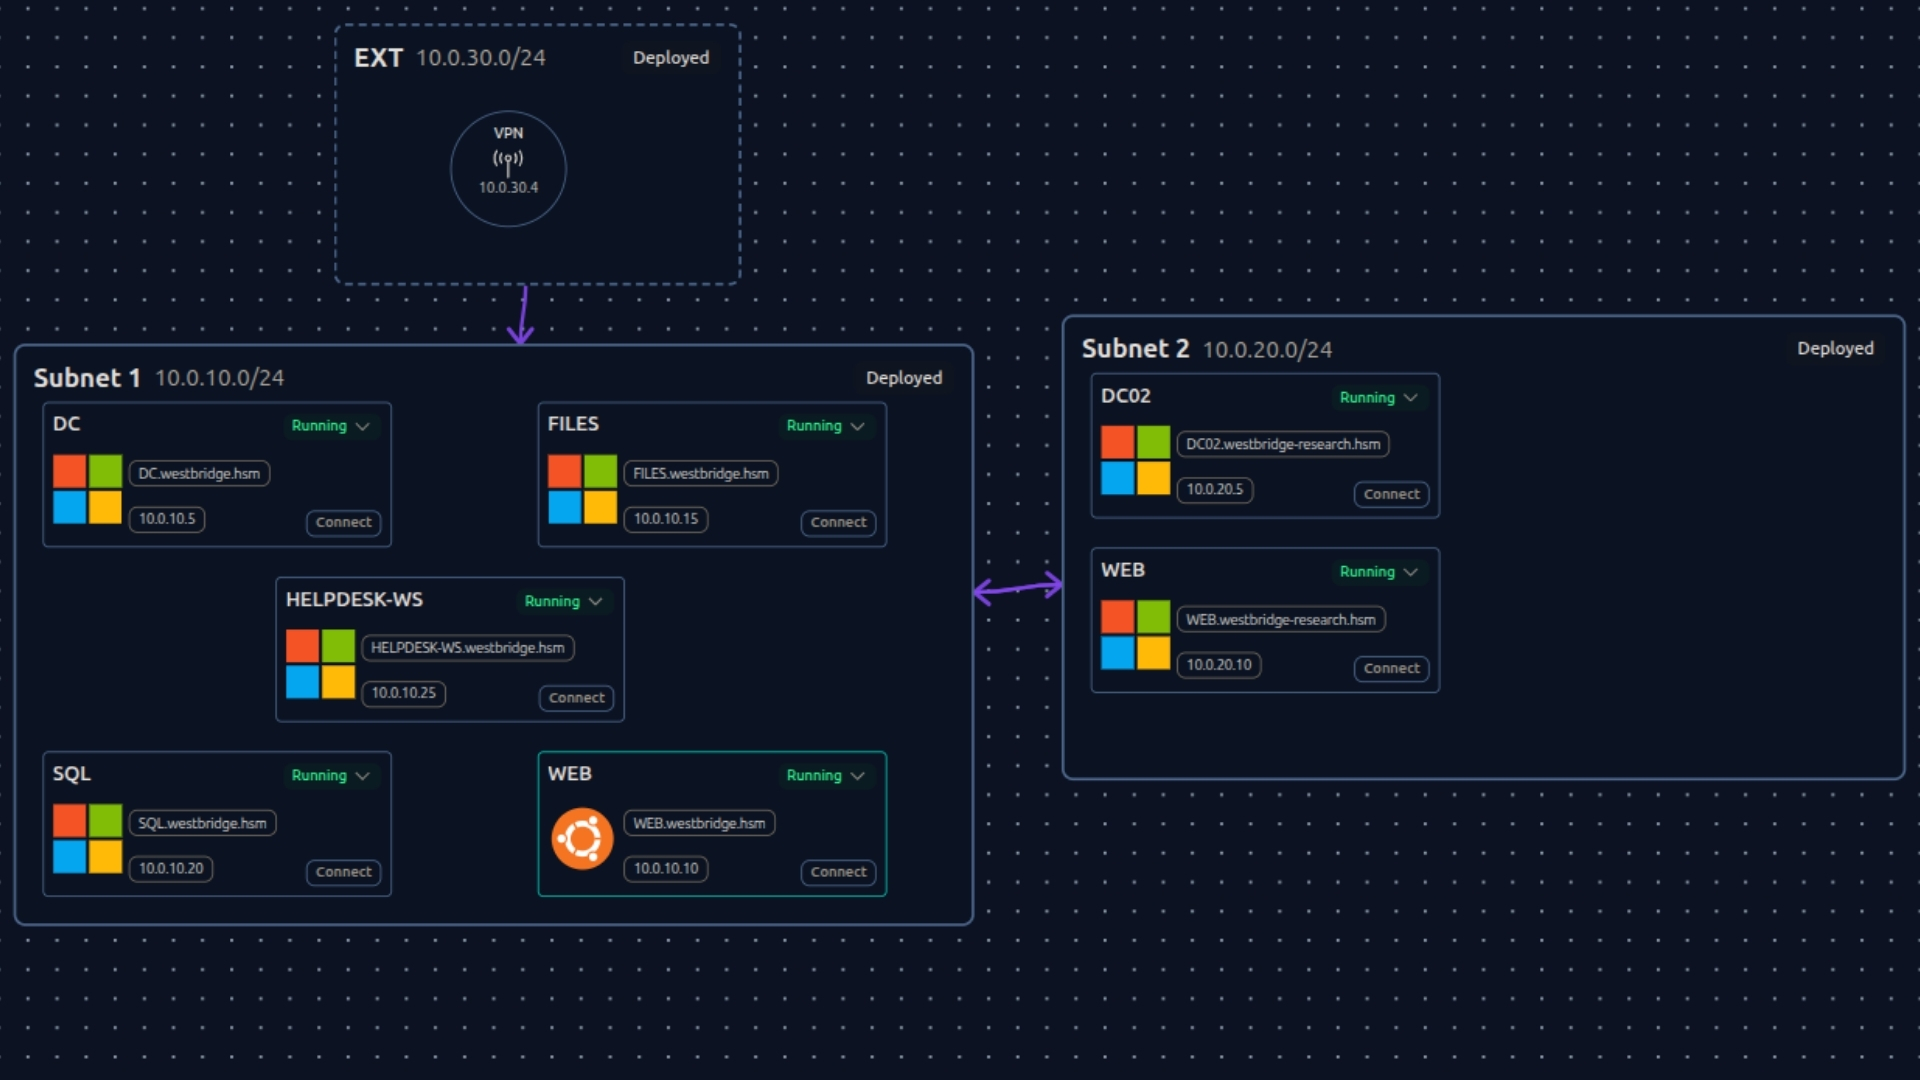The image size is (1920, 1080).
Task: Connect to the SQL machine
Action: (343, 872)
